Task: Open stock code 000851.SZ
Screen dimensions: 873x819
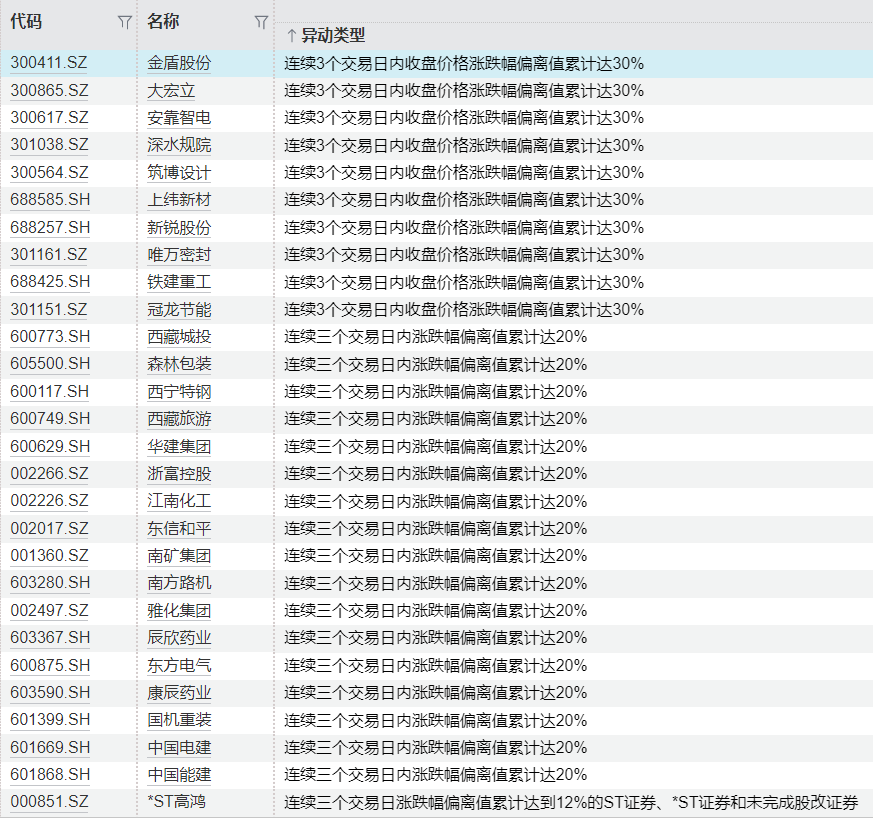Action: [x=50, y=802]
